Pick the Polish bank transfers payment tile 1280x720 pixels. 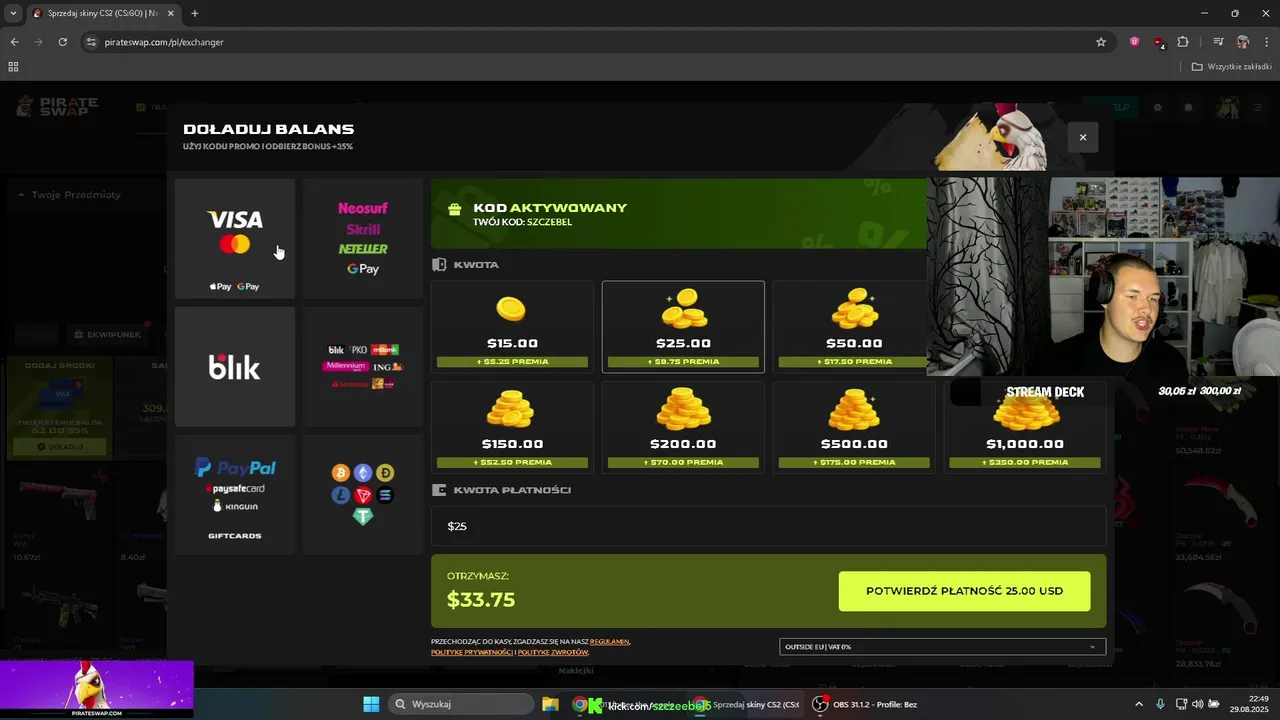(363, 367)
